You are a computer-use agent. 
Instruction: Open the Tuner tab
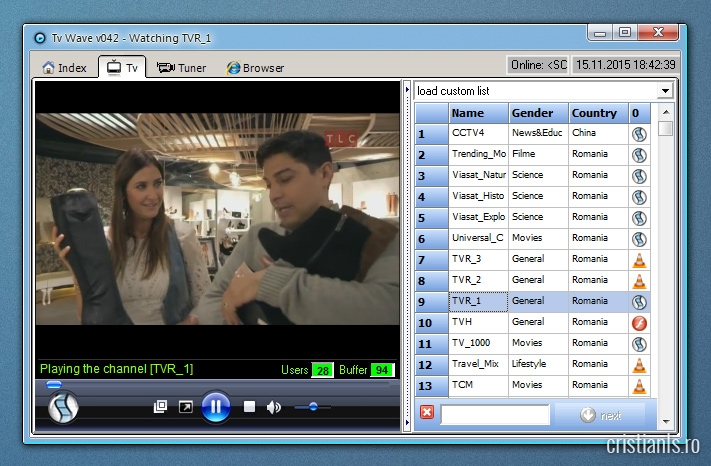click(181, 68)
